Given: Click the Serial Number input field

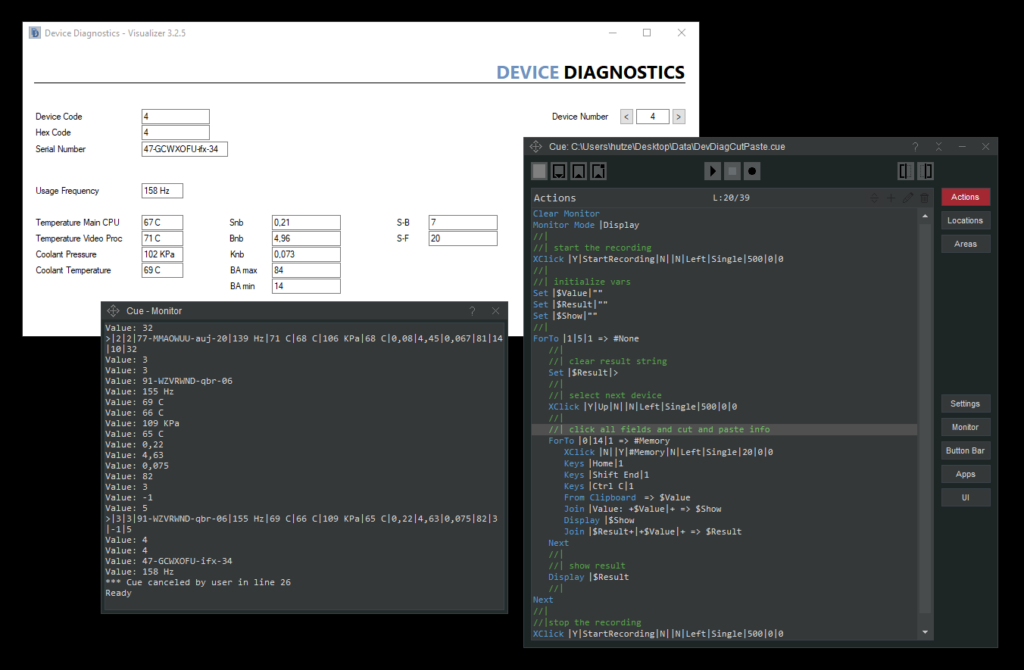Looking at the screenshot, I should click(x=185, y=149).
